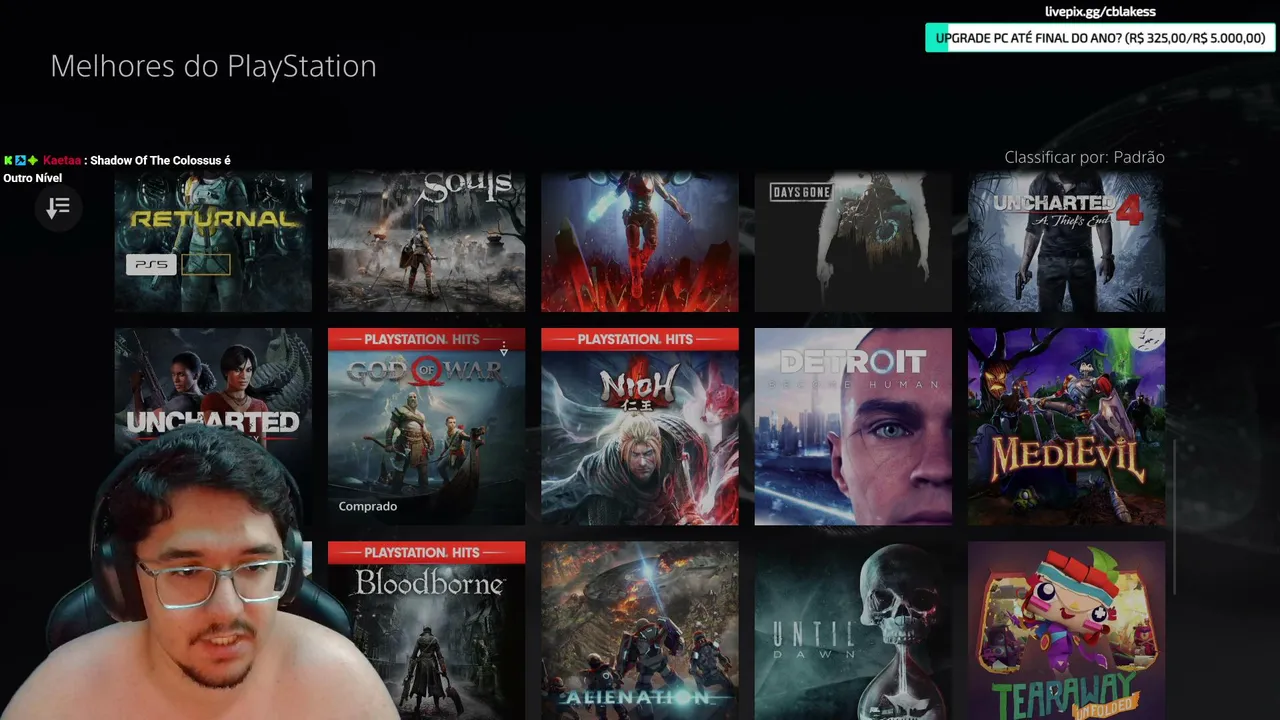Viewport: 1280px width, 720px height.
Task: Click the Melhores do PlayStation heading
Action: coord(213,66)
